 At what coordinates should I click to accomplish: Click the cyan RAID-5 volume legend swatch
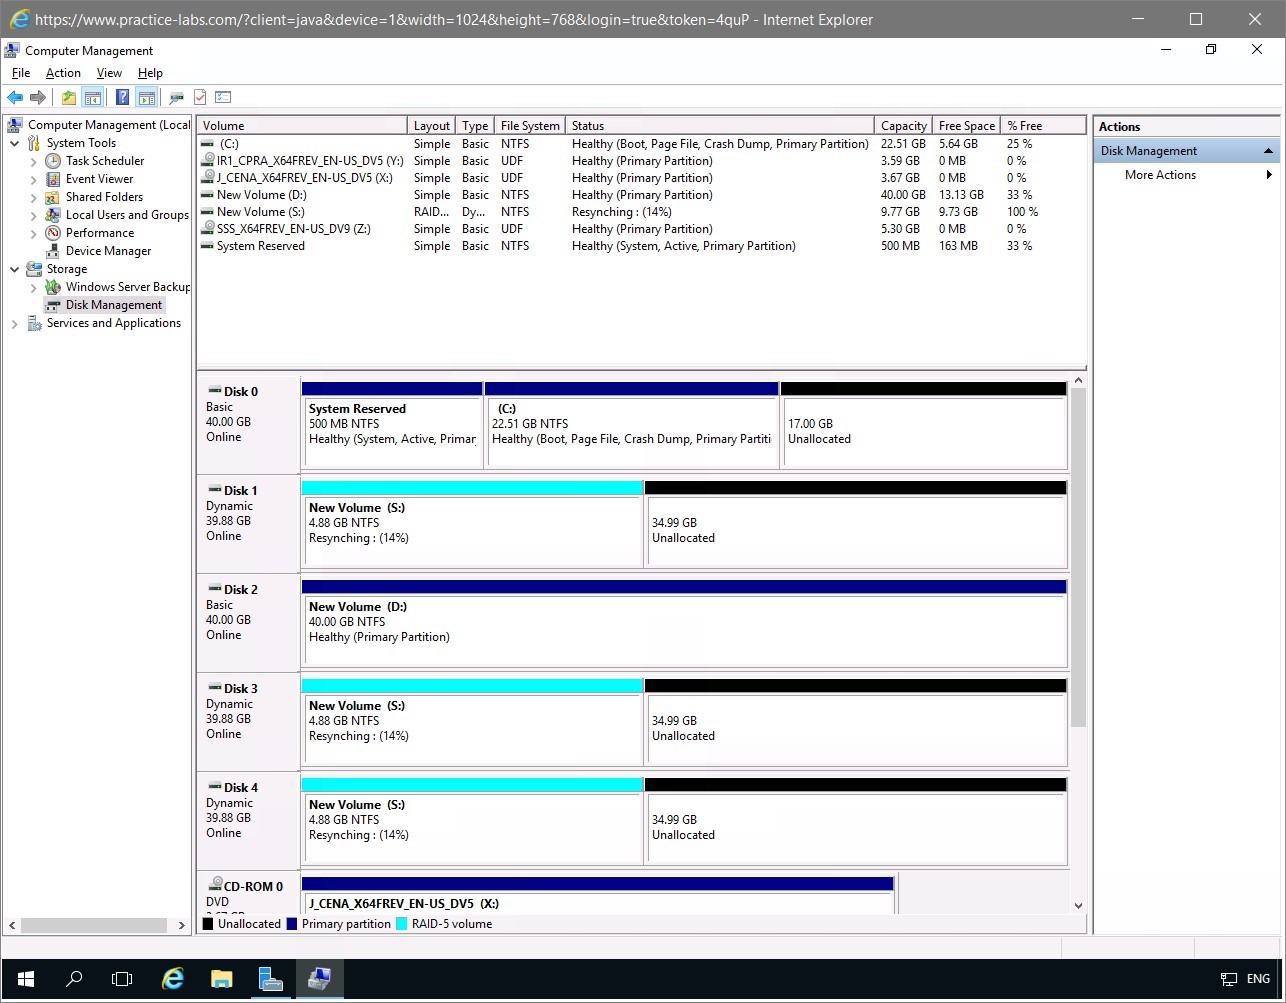(x=402, y=924)
